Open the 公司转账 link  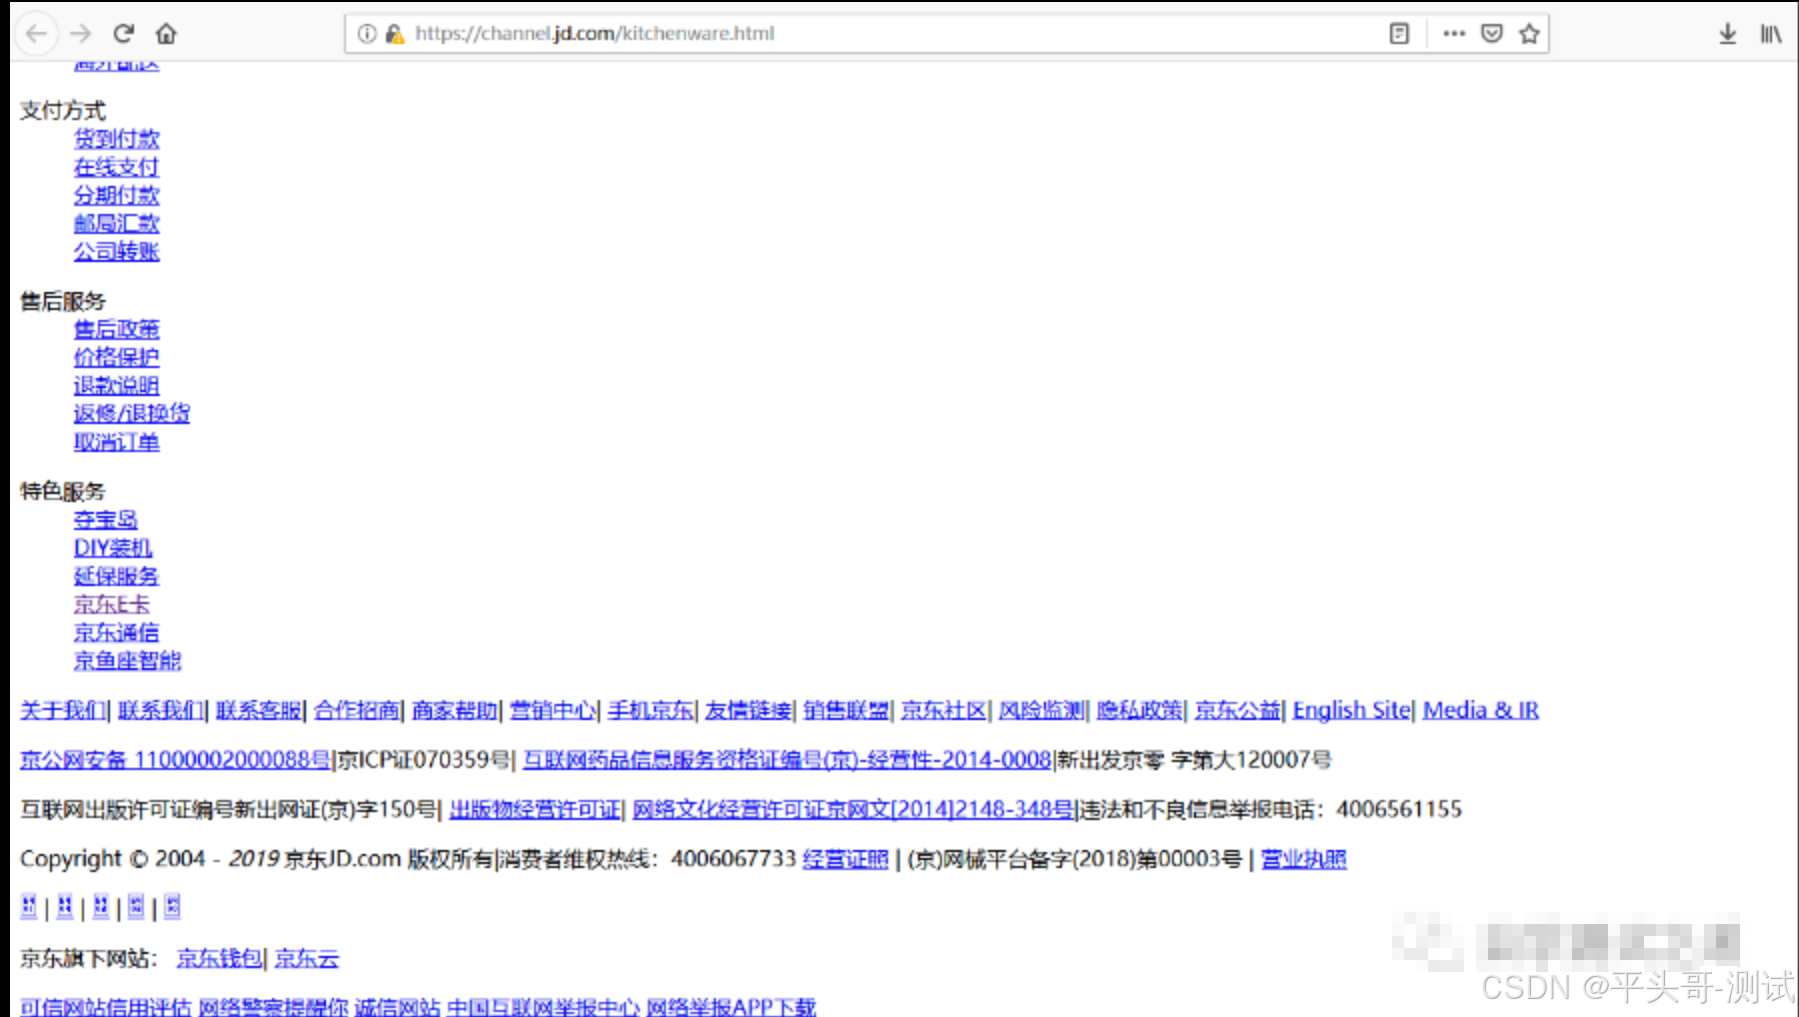click(x=116, y=251)
